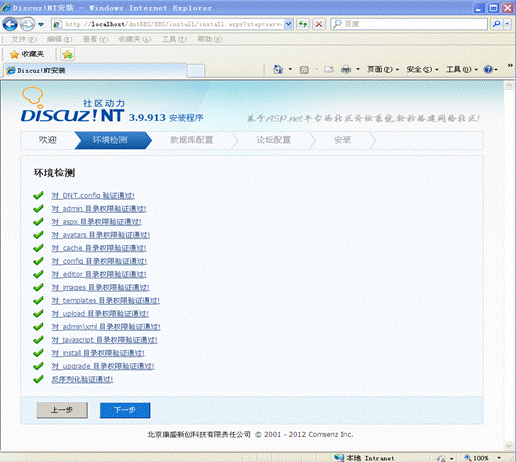Click the upgrade directory permission link
The image size is (516, 462).
pyautogui.click(x=103, y=366)
